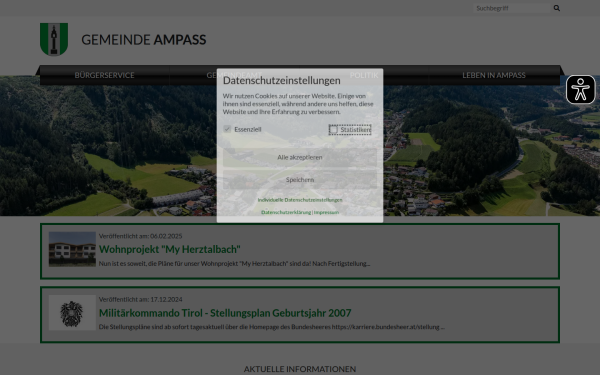The width and height of the screenshot is (600, 375).
Task: Click the Militärkommando eagle emblem thumbnail
Action: [72, 313]
